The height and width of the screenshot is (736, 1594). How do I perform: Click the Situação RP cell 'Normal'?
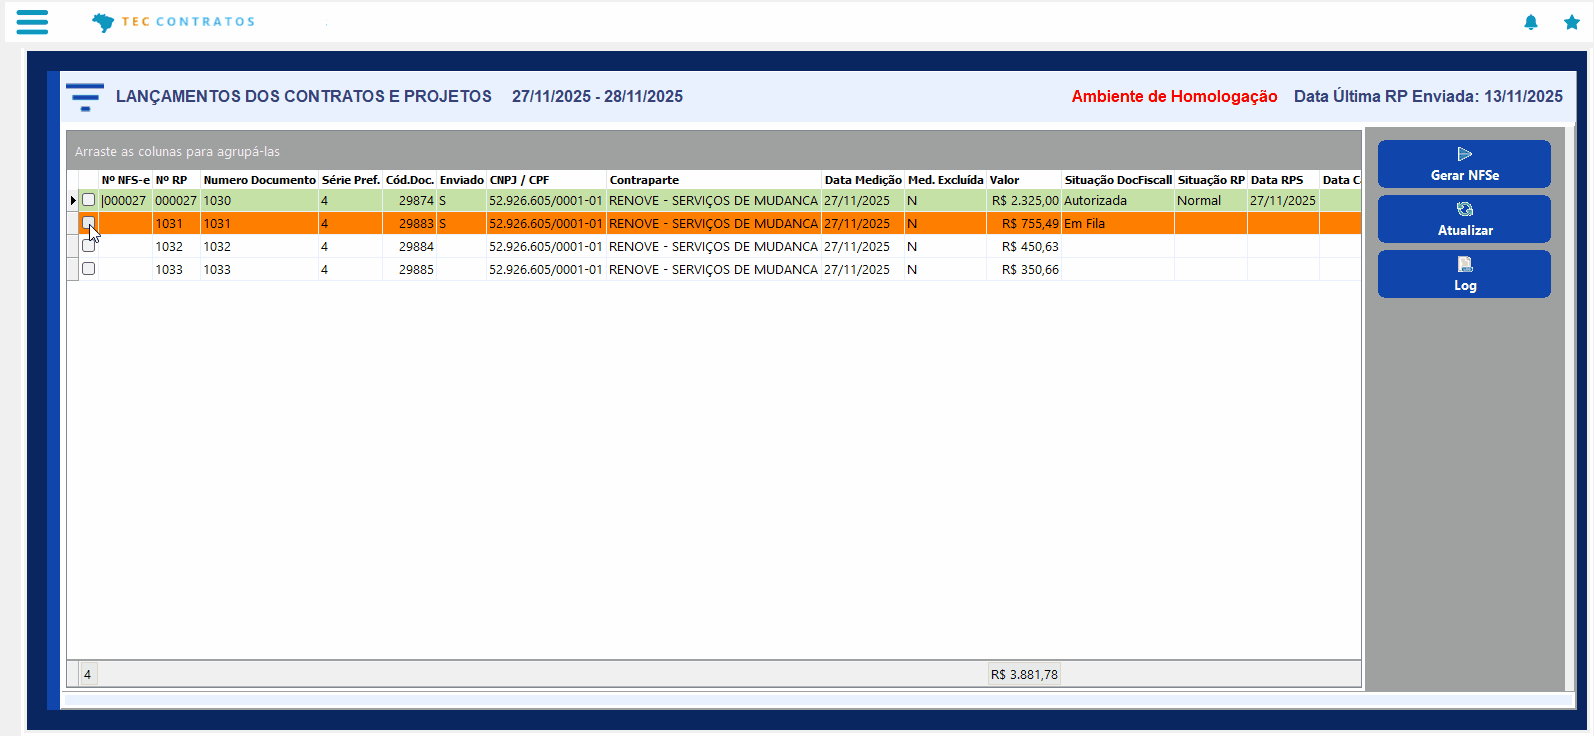coord(1211,200)
